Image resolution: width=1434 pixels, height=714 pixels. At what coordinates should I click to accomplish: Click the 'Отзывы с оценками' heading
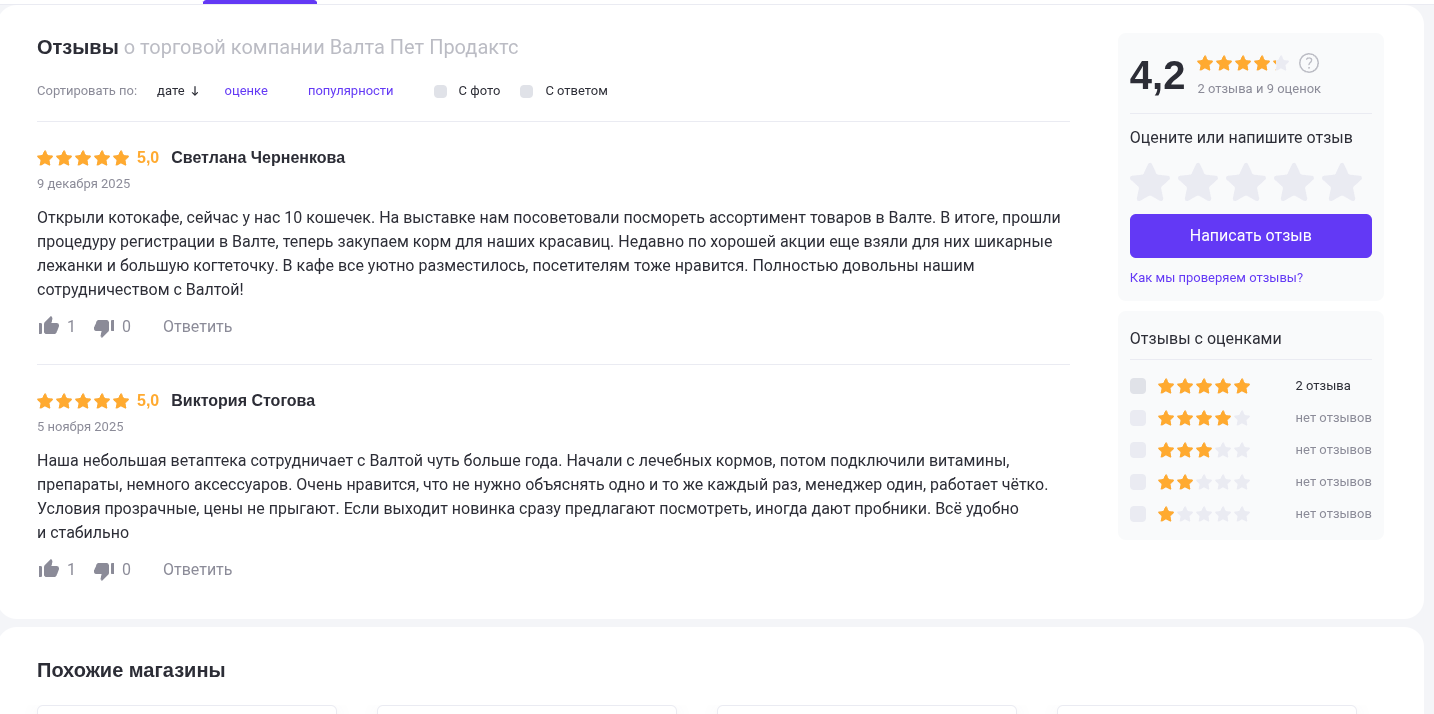1206,339
